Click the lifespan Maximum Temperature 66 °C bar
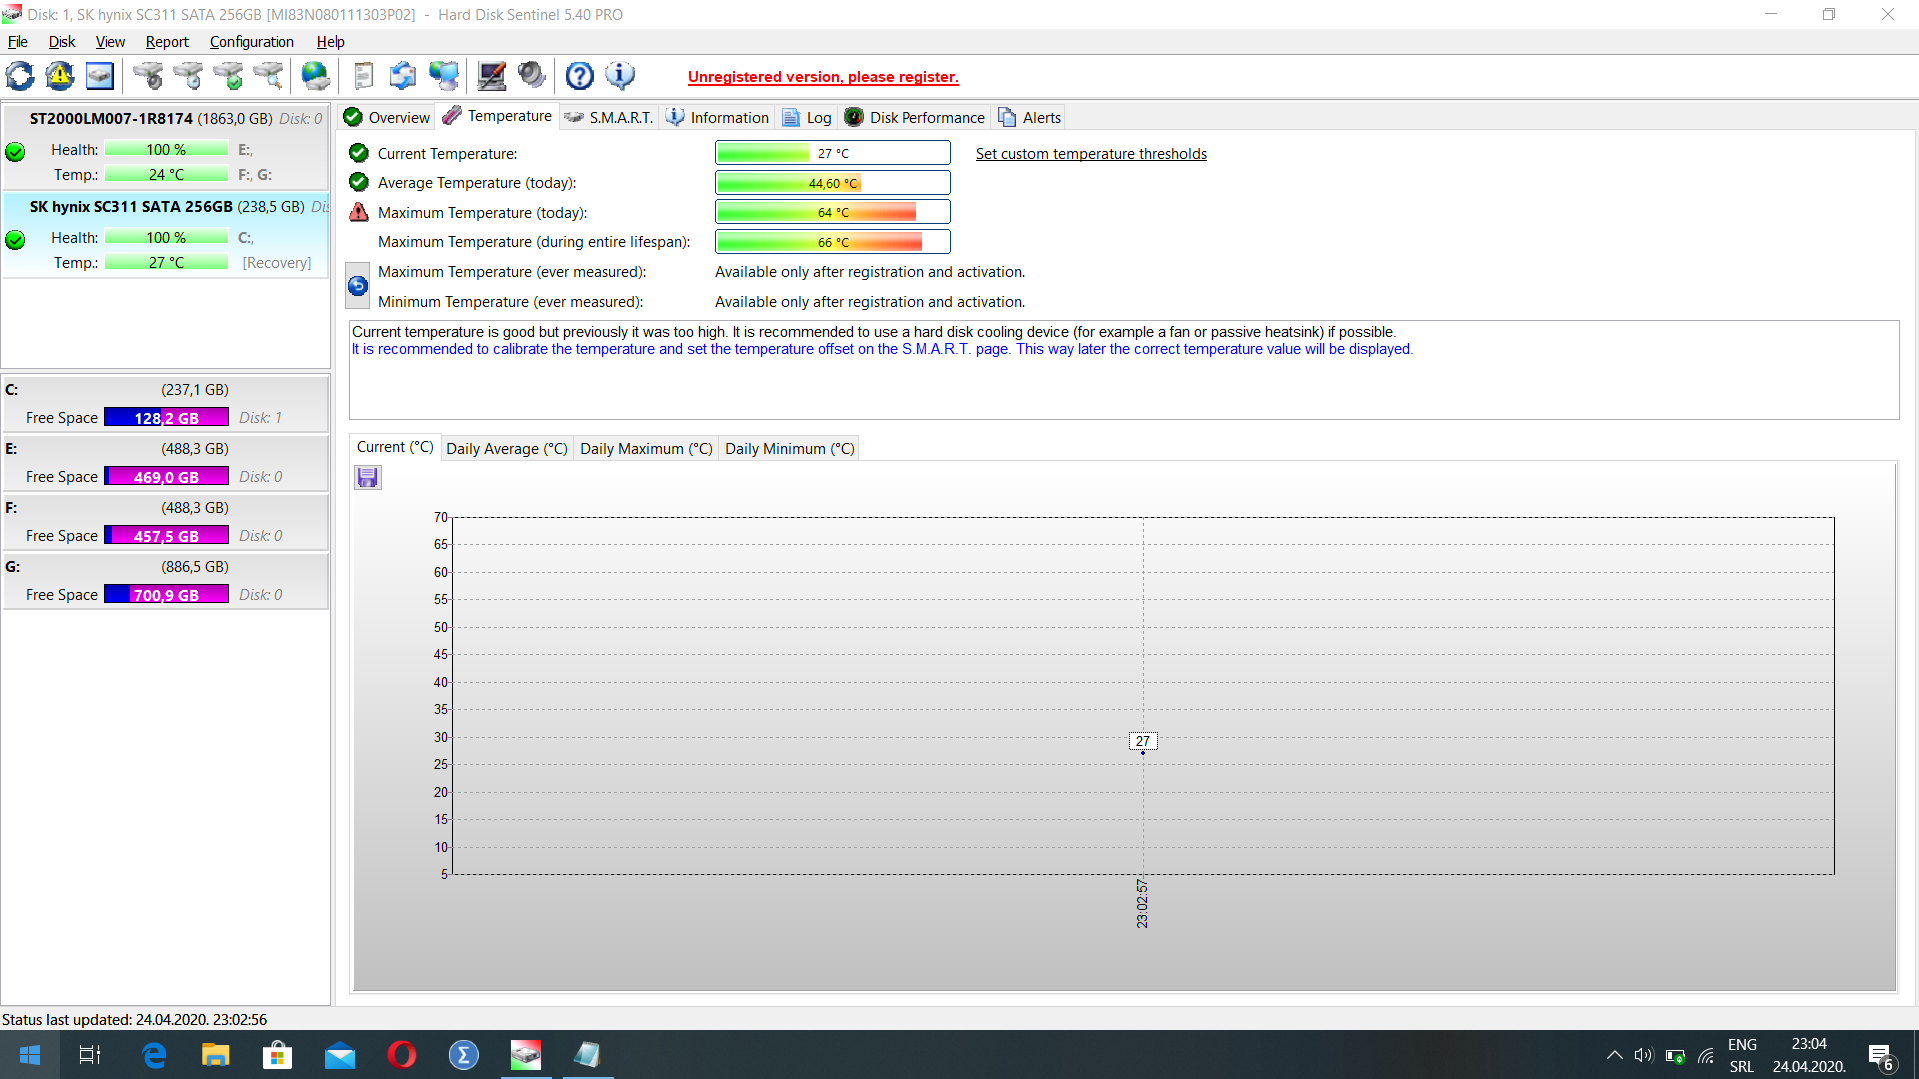This screenshot has height=1079, width=1919. [x=832, y=242]
